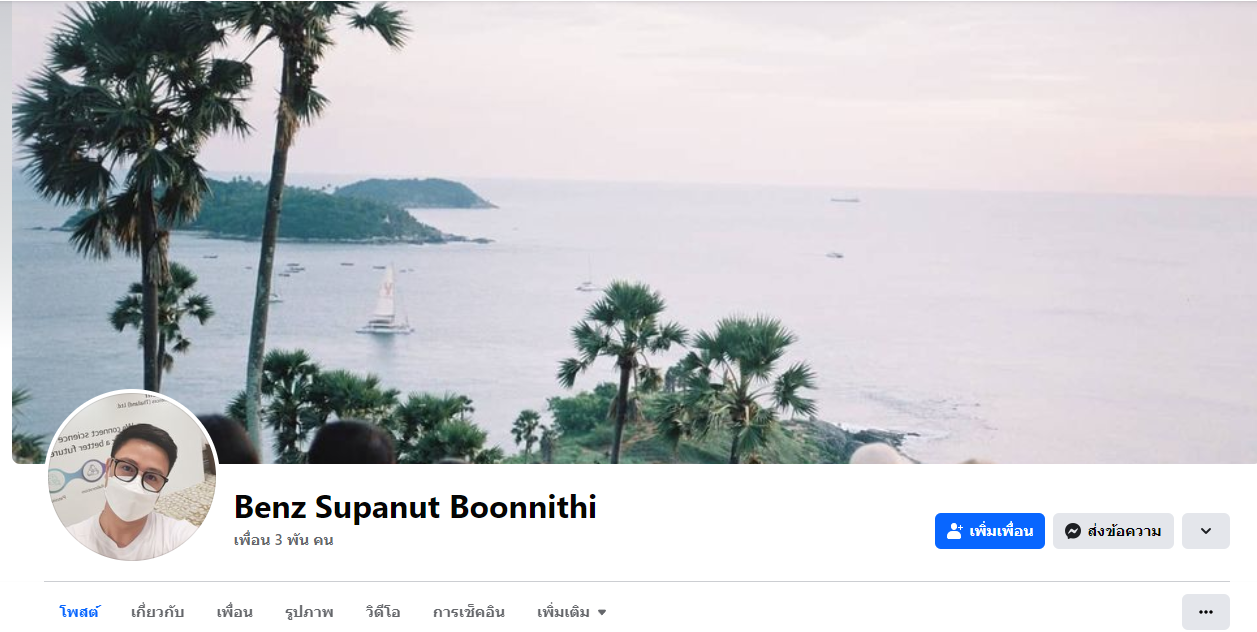Click the Benz Supanut Boonnithi profile name
Viewport: 1257px width, 632px height.
click(x=415, y=507)
